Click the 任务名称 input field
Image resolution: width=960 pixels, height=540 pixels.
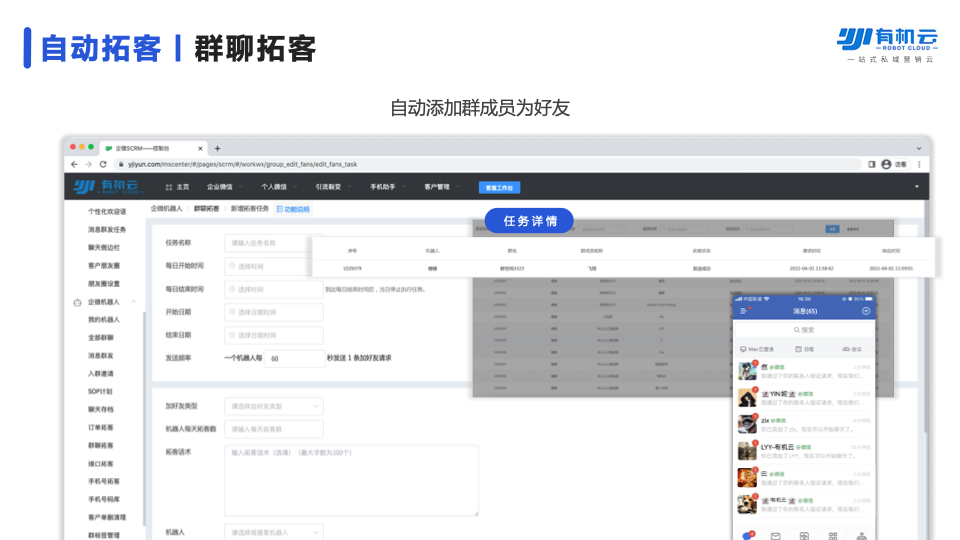[268, 243]
